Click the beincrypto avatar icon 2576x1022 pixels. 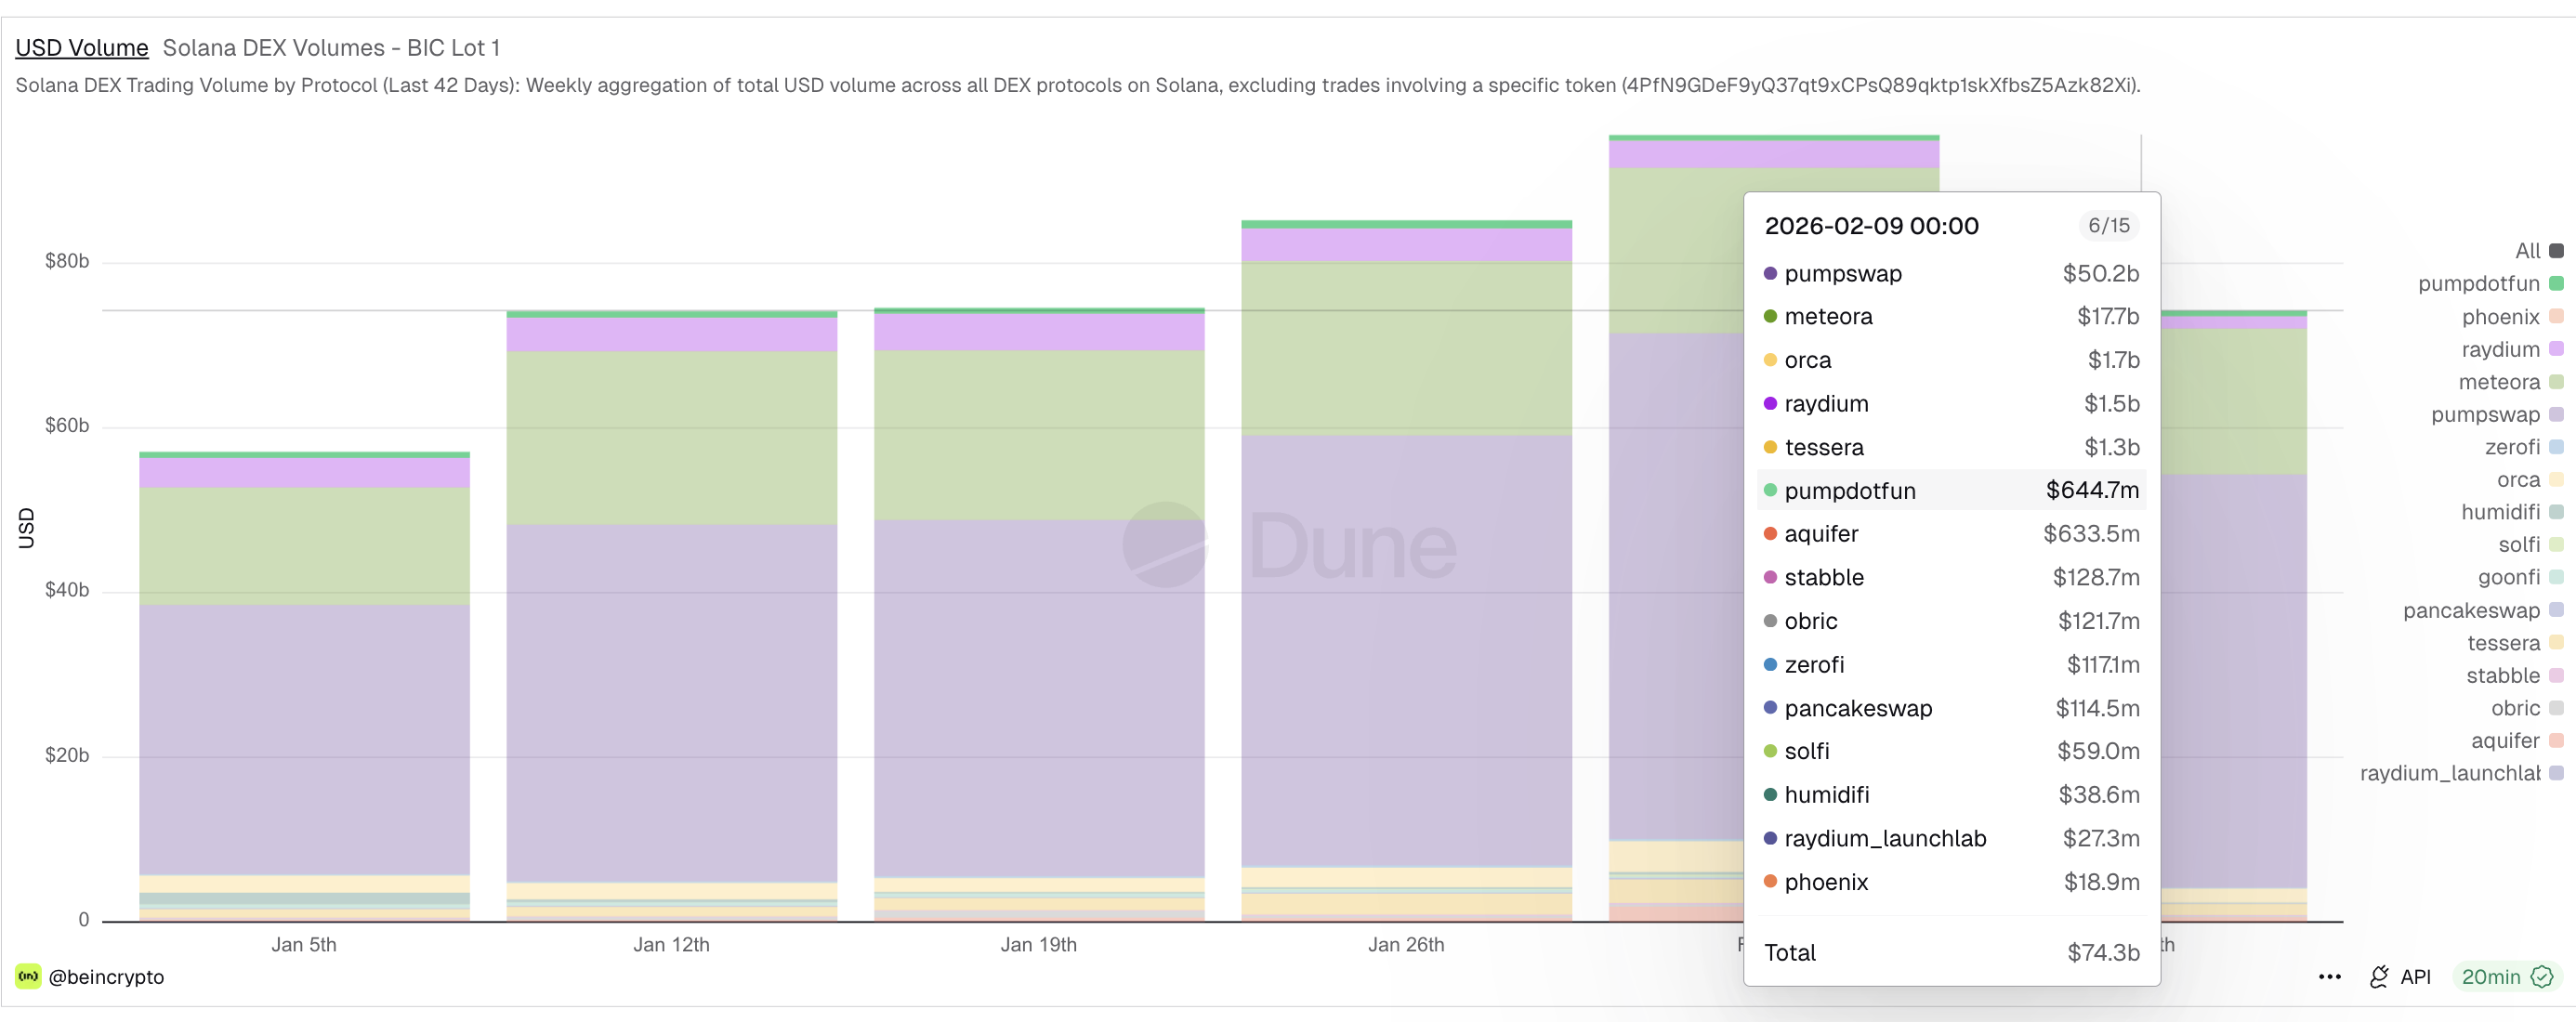pos(28,976)
